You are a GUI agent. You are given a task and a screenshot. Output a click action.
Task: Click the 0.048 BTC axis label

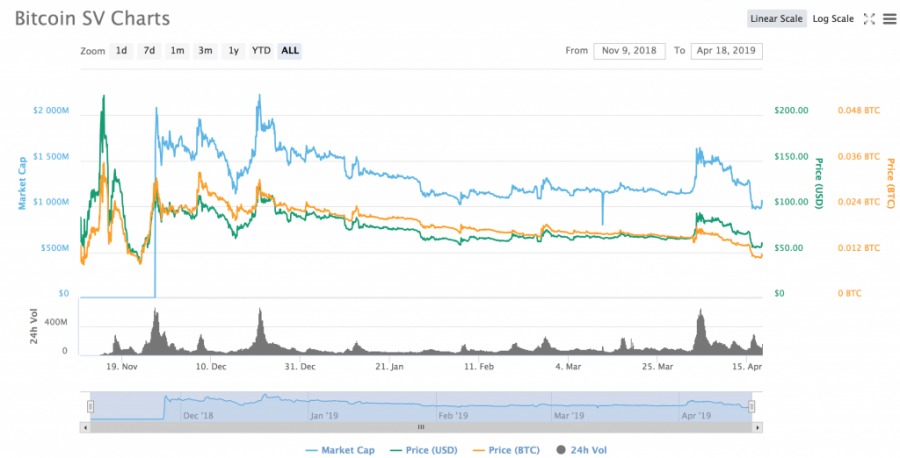[859, 110]
